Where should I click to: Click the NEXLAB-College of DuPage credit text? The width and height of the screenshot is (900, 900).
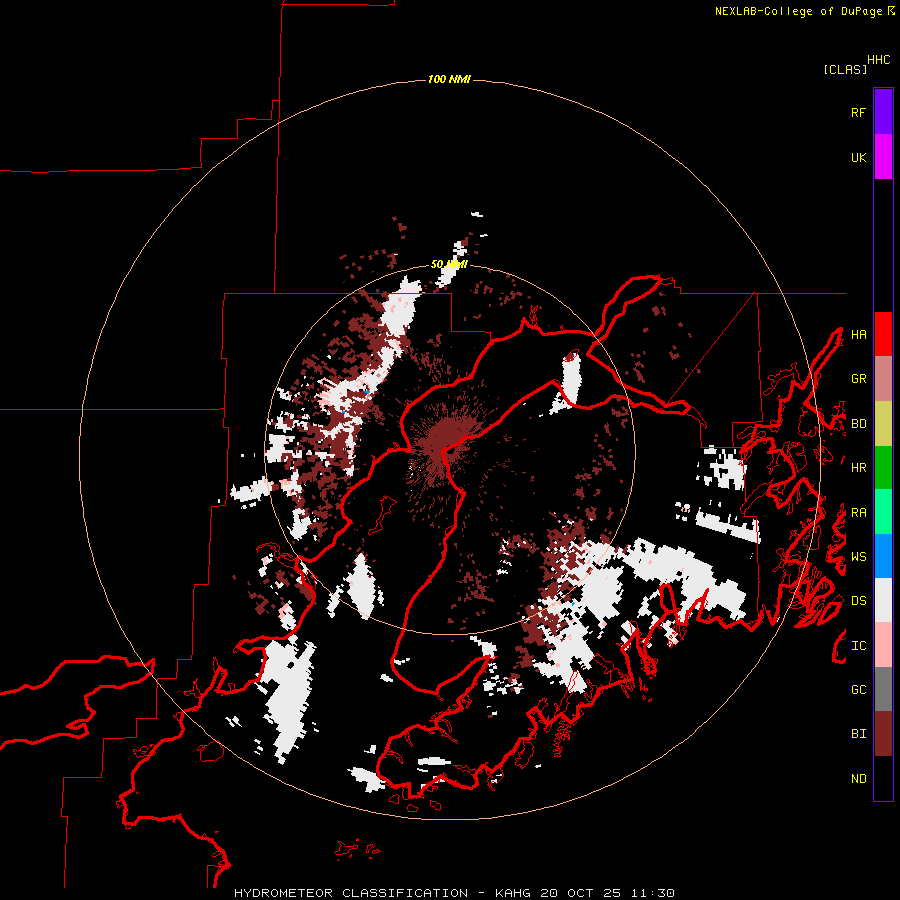[x=798, y=11]
